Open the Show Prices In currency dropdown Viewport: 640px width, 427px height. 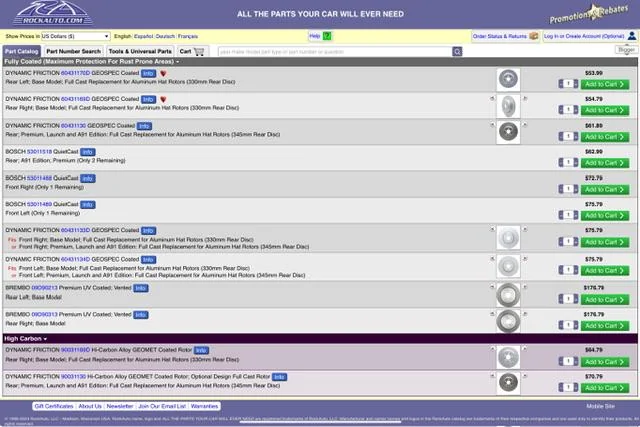point(76,36)
